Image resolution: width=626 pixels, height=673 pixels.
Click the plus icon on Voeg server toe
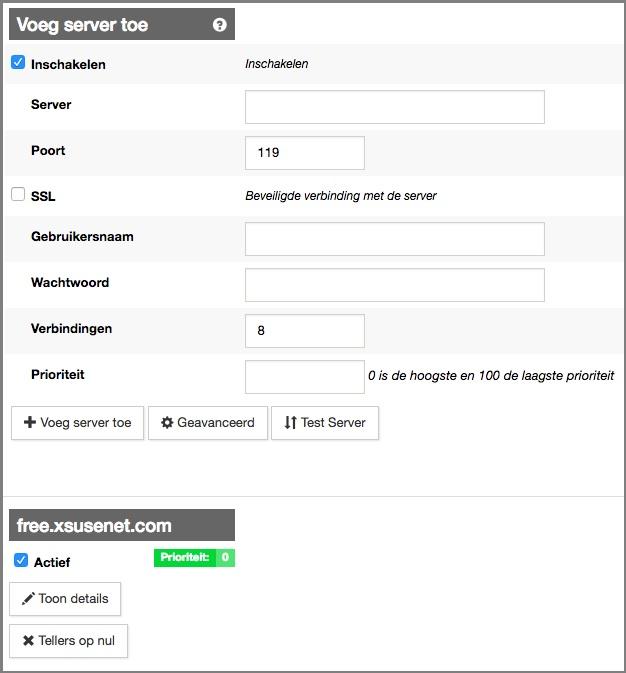click(x=29, y=423)
